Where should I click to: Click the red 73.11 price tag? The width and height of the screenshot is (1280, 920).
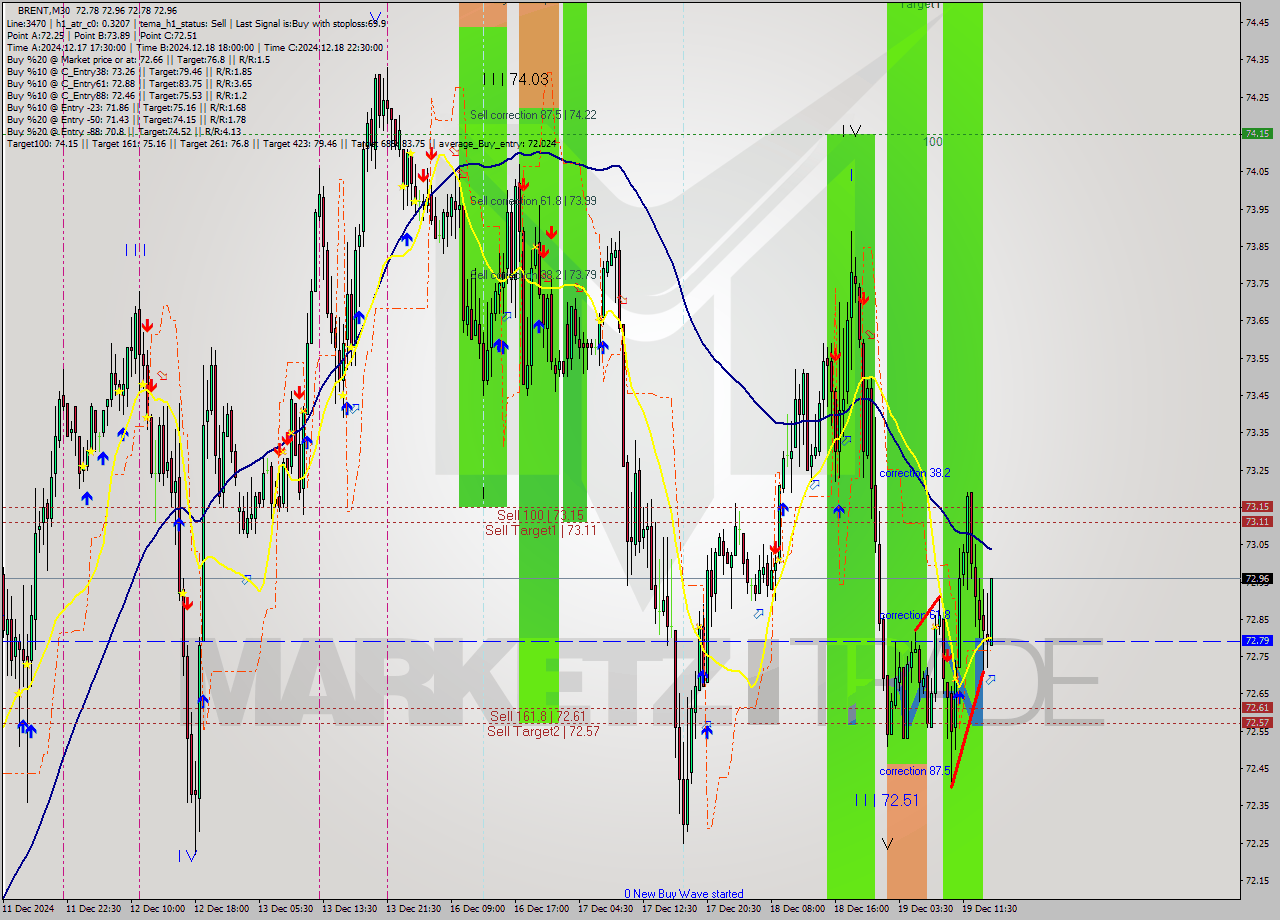click(1257, 521)
